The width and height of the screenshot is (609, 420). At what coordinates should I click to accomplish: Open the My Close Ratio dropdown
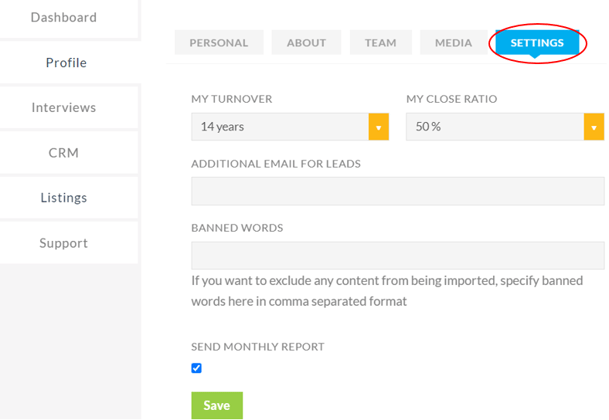tap(505, 127)
